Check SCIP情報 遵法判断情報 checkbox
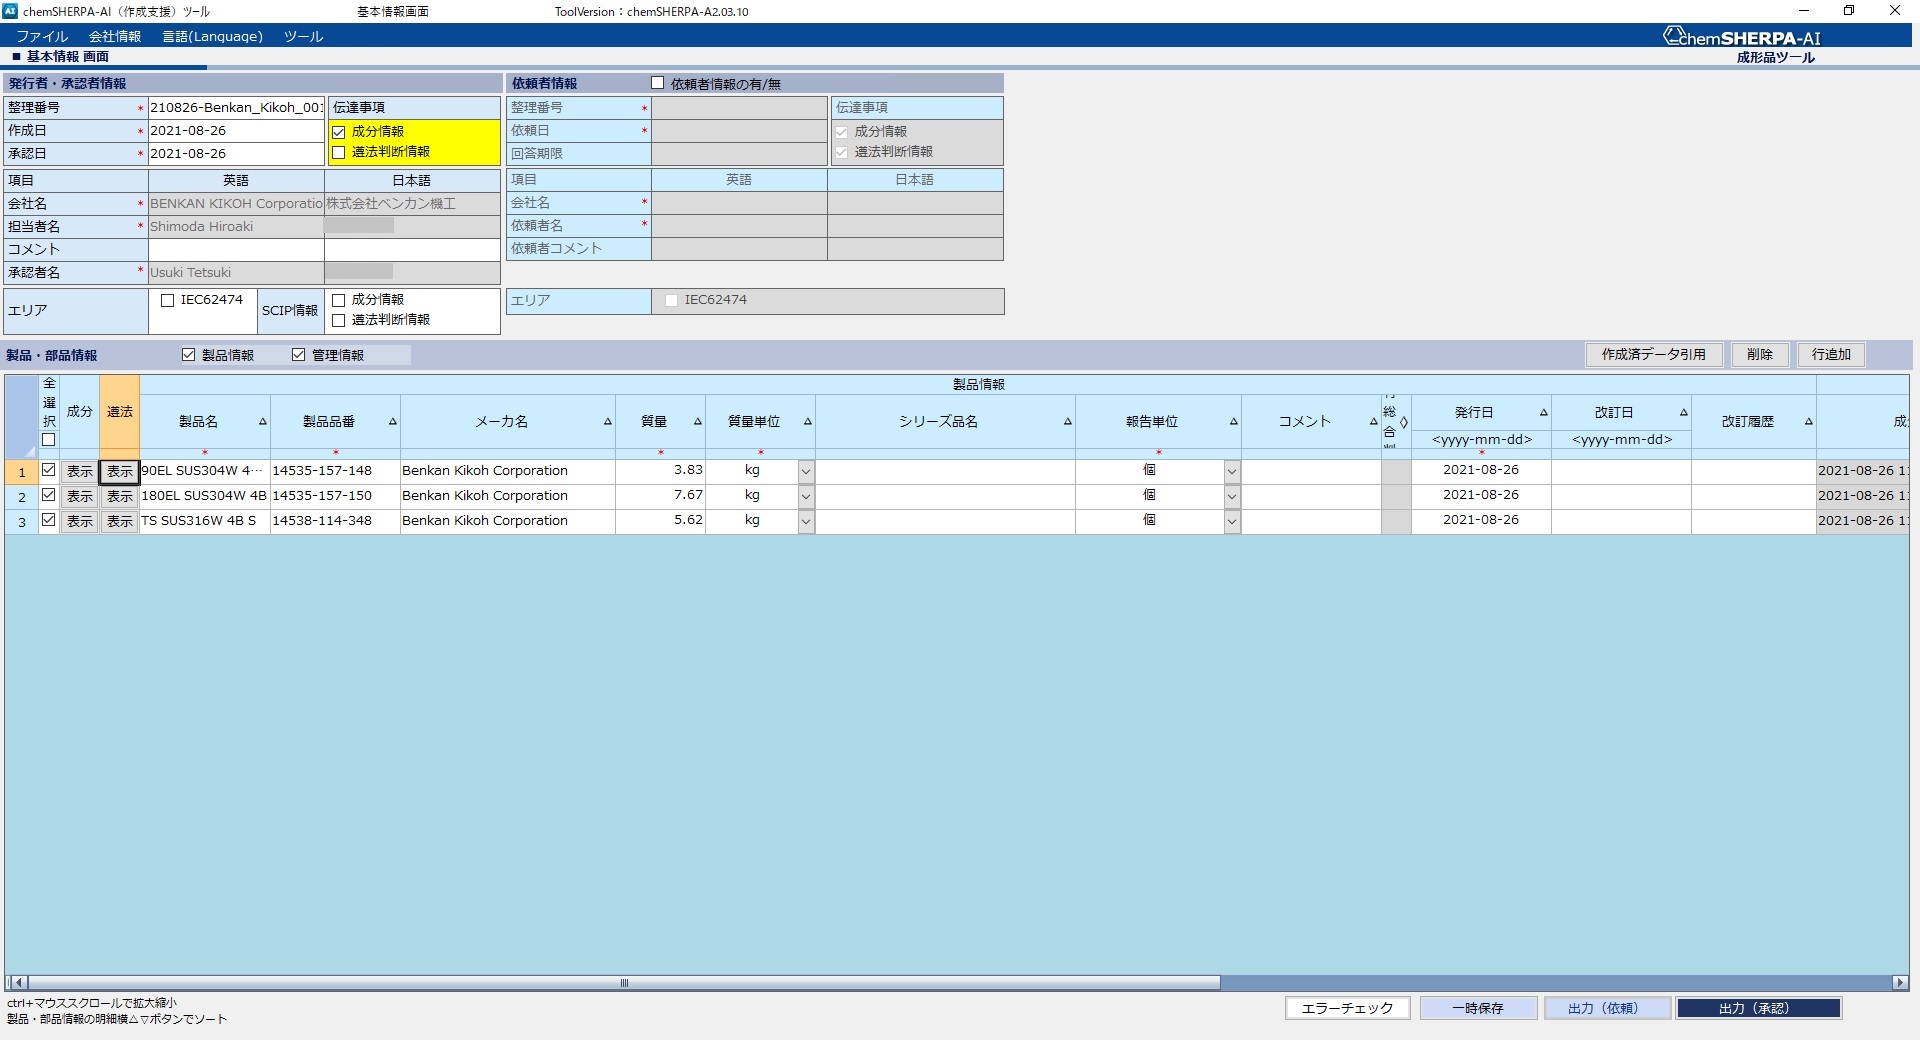This screenshot has width=1920, height=1040. pos(339,320)
